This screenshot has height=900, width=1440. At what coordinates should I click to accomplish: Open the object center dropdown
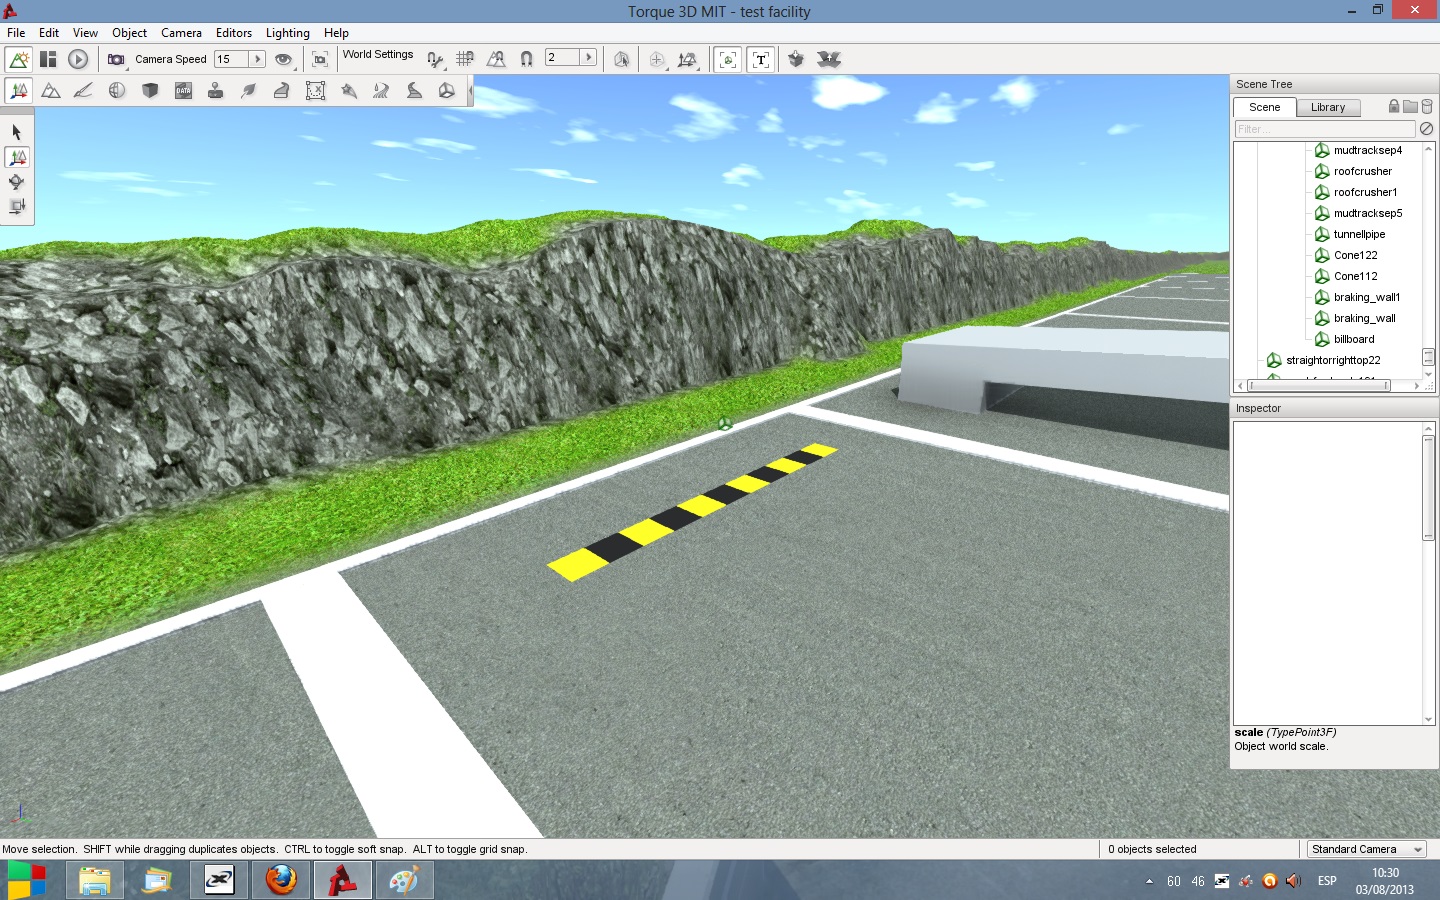coord(657,59)
